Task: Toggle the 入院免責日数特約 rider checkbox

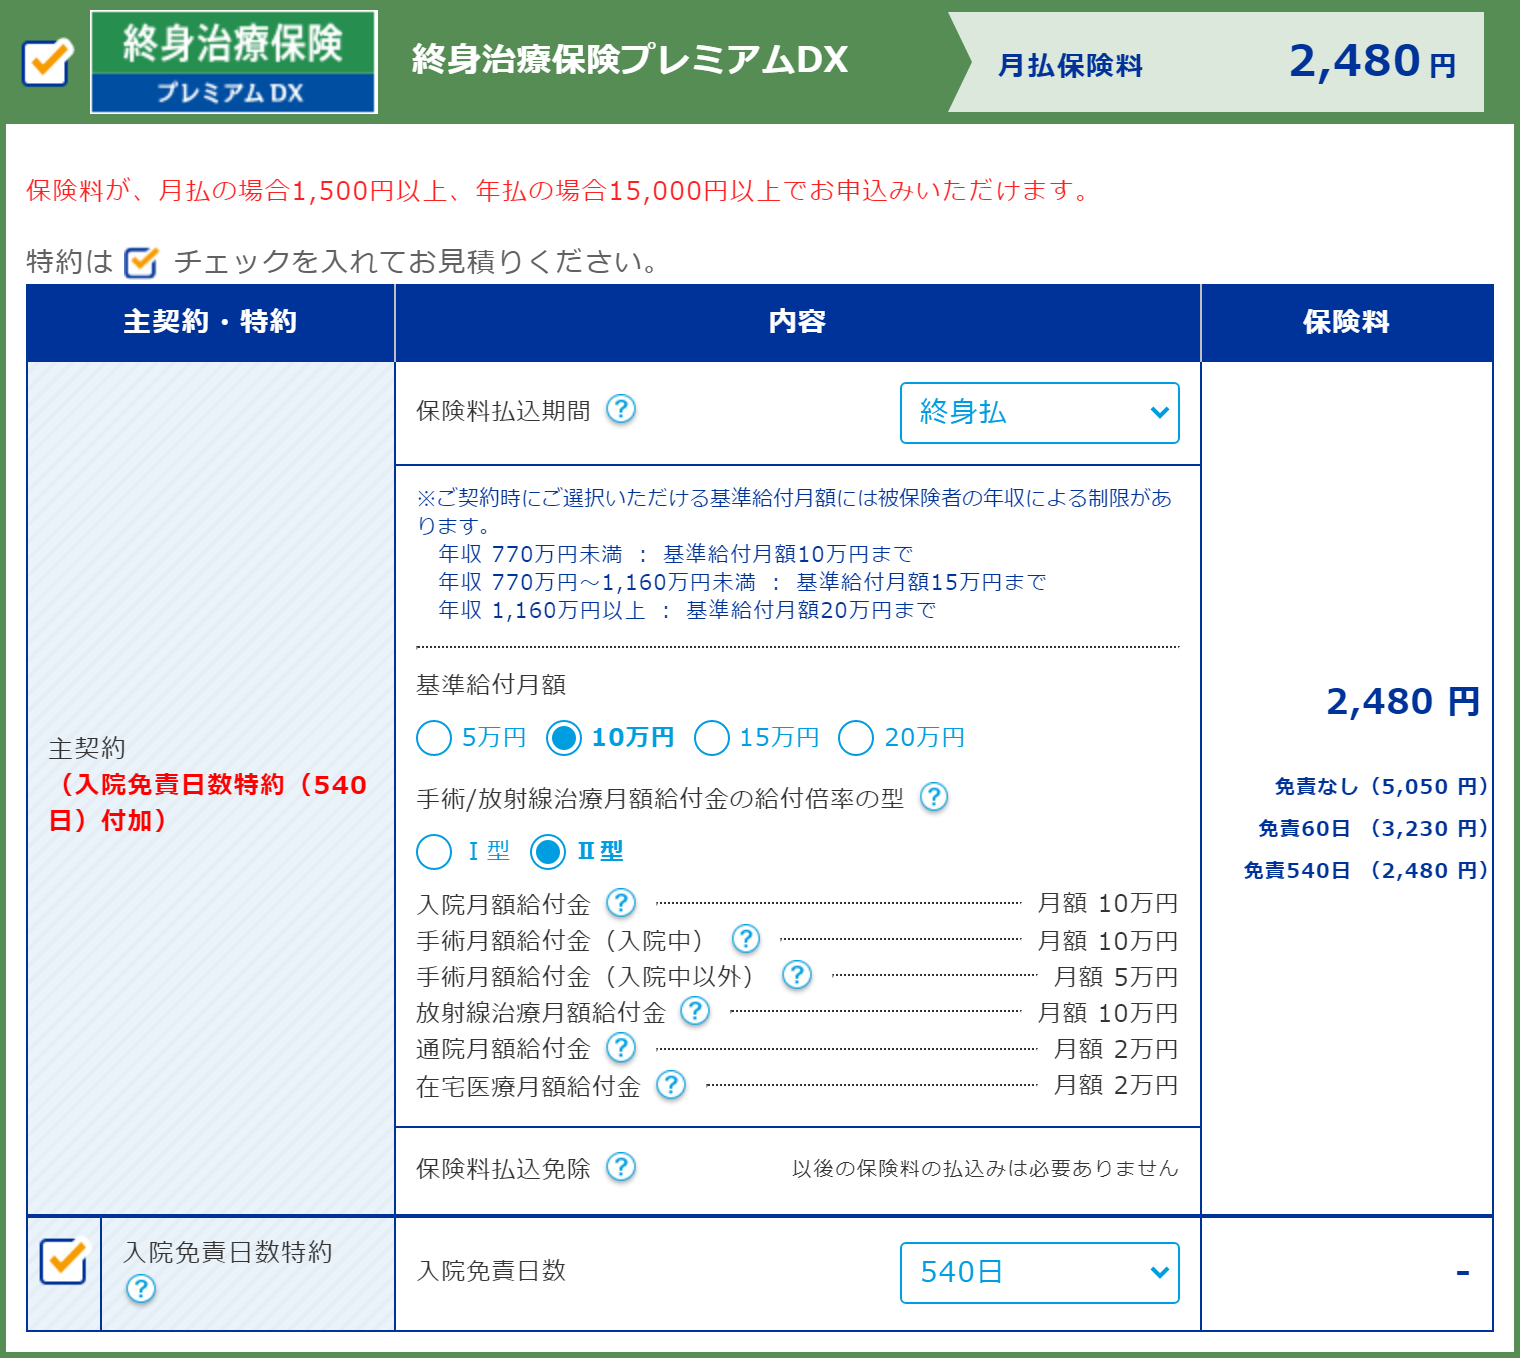Action: point(64,1260)
